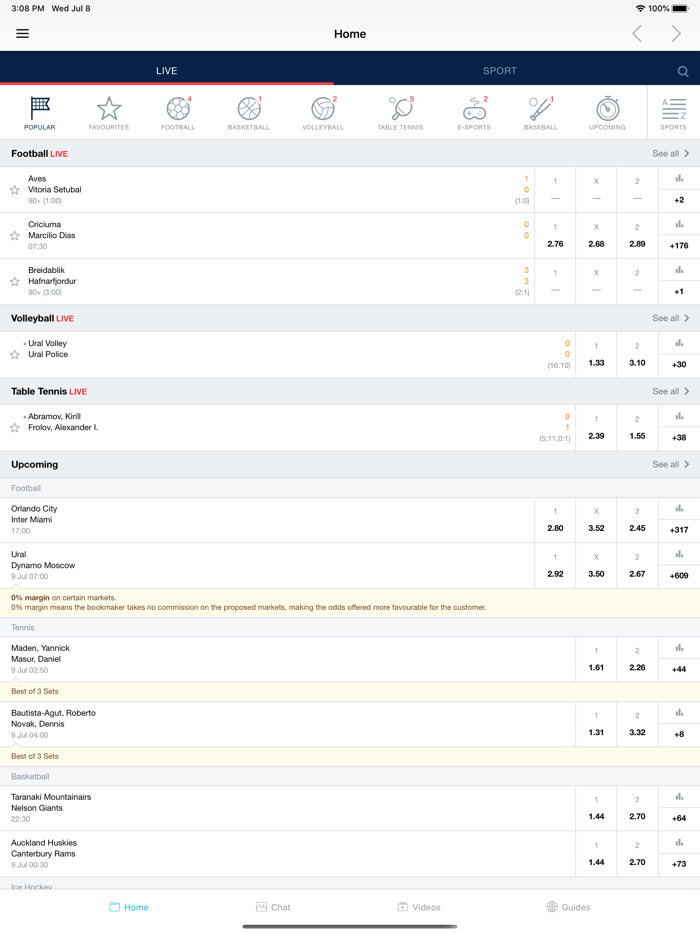
Task: Toggle favourite star for Ural Volley match
Action: (x=15, y=354)
